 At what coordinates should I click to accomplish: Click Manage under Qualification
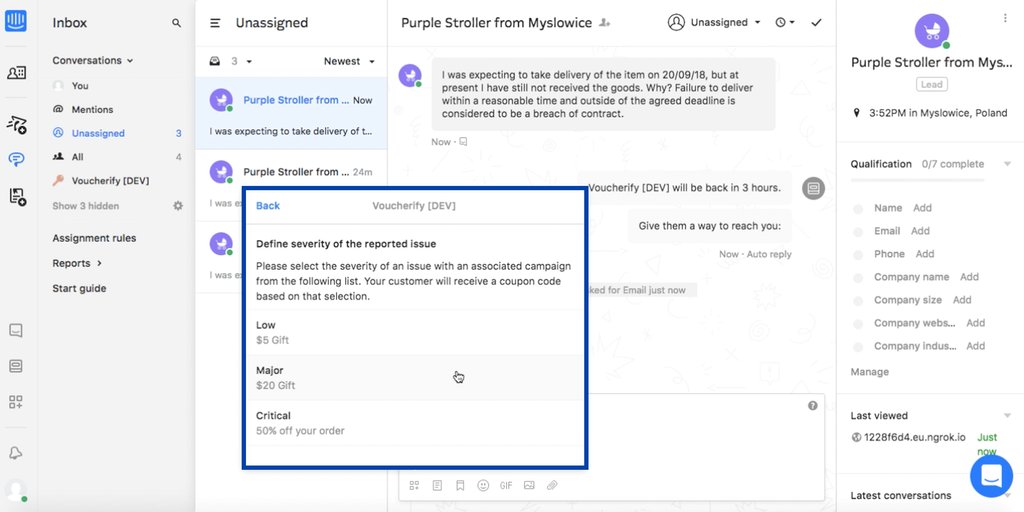[869, 372]
